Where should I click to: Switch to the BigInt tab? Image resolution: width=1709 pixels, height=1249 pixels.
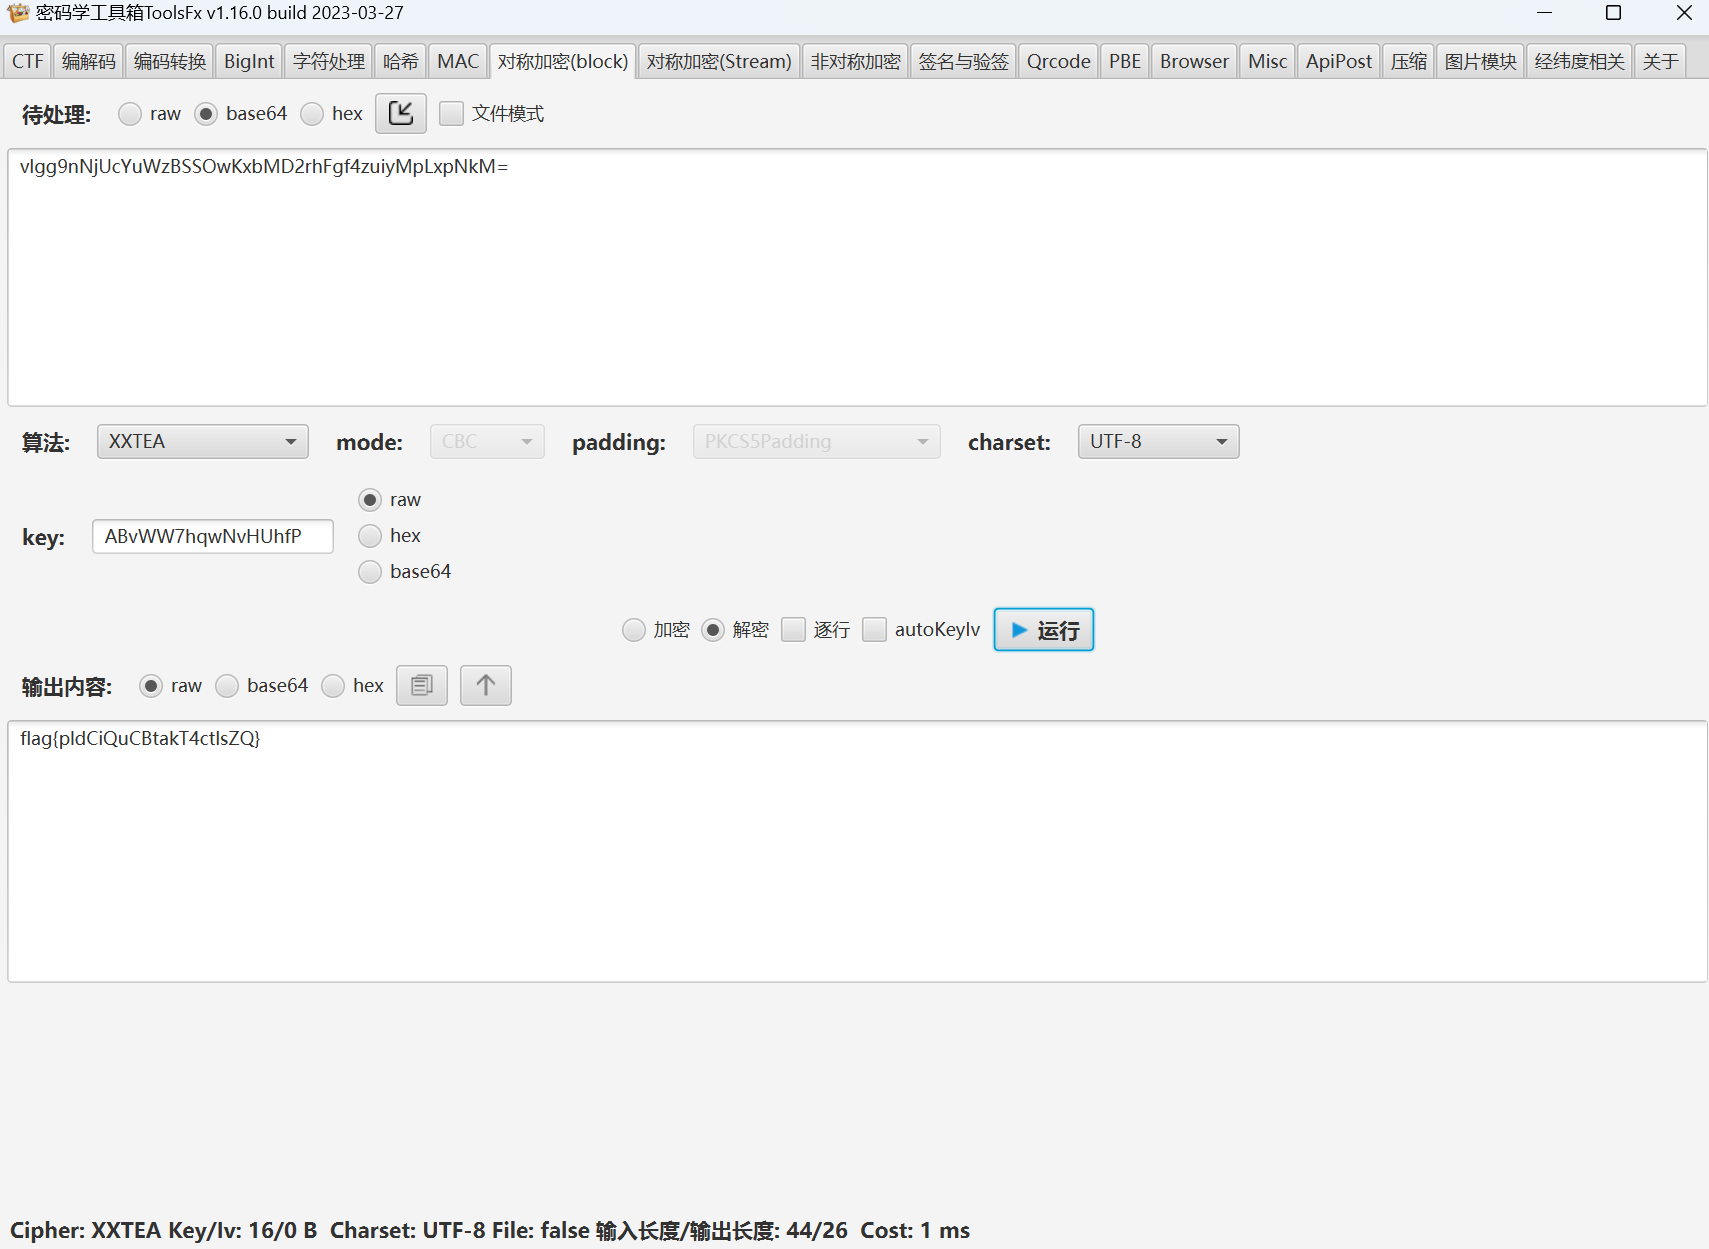tap(249, 61)
